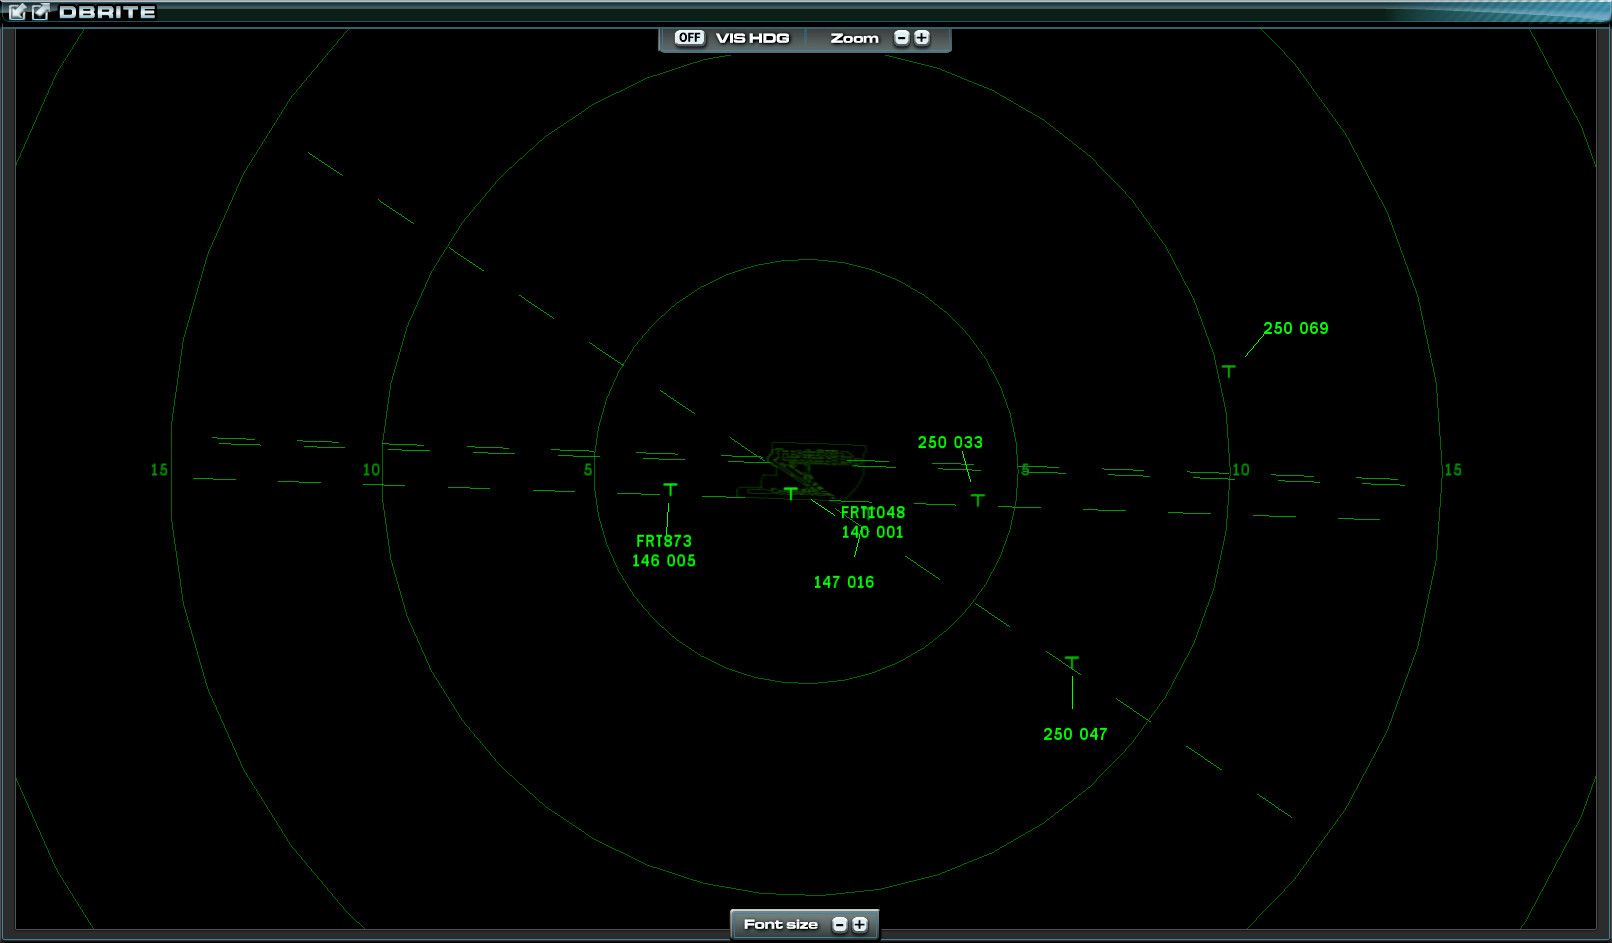Select the T target symbol of aircraft 250 047
The image size is (1612, 943).
[x=1071, y=660]
